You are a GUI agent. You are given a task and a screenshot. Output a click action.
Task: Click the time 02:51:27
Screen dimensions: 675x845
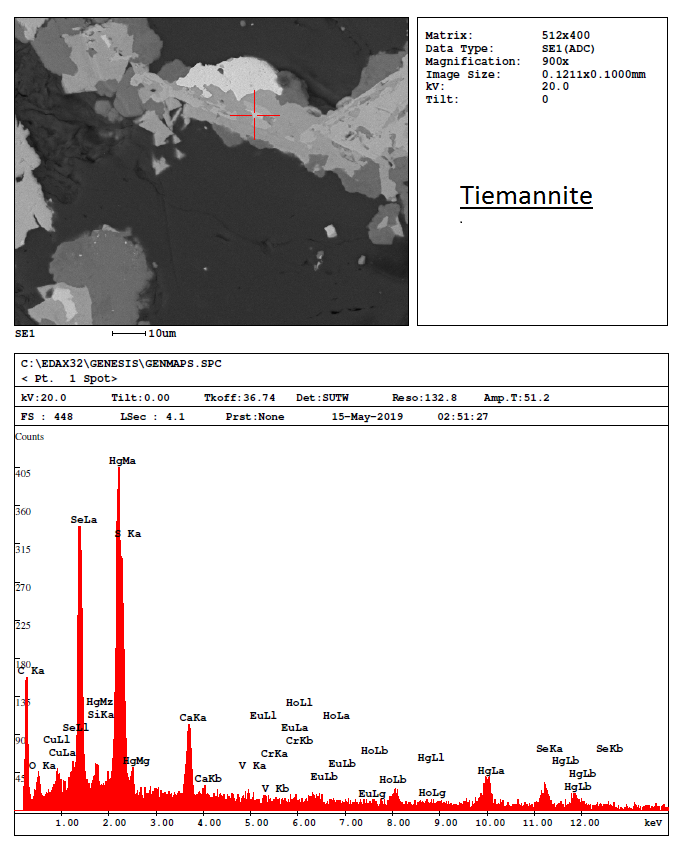[x=463, y=417]
